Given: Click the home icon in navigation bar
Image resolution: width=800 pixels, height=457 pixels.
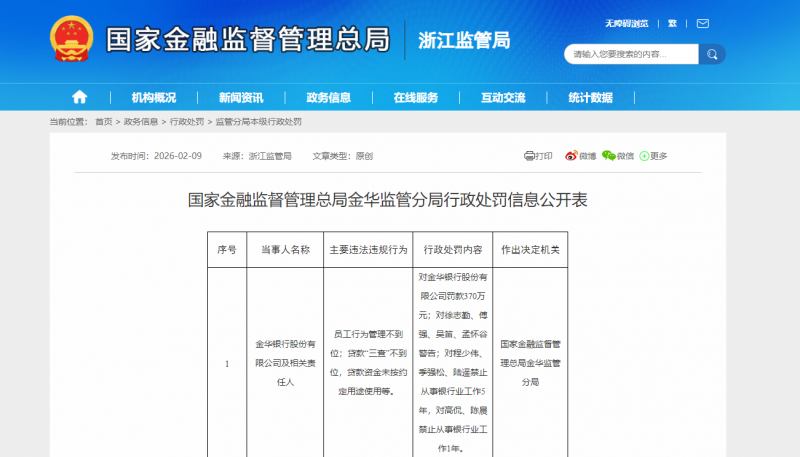Looking at the screenshot, I should pos(79,97).
